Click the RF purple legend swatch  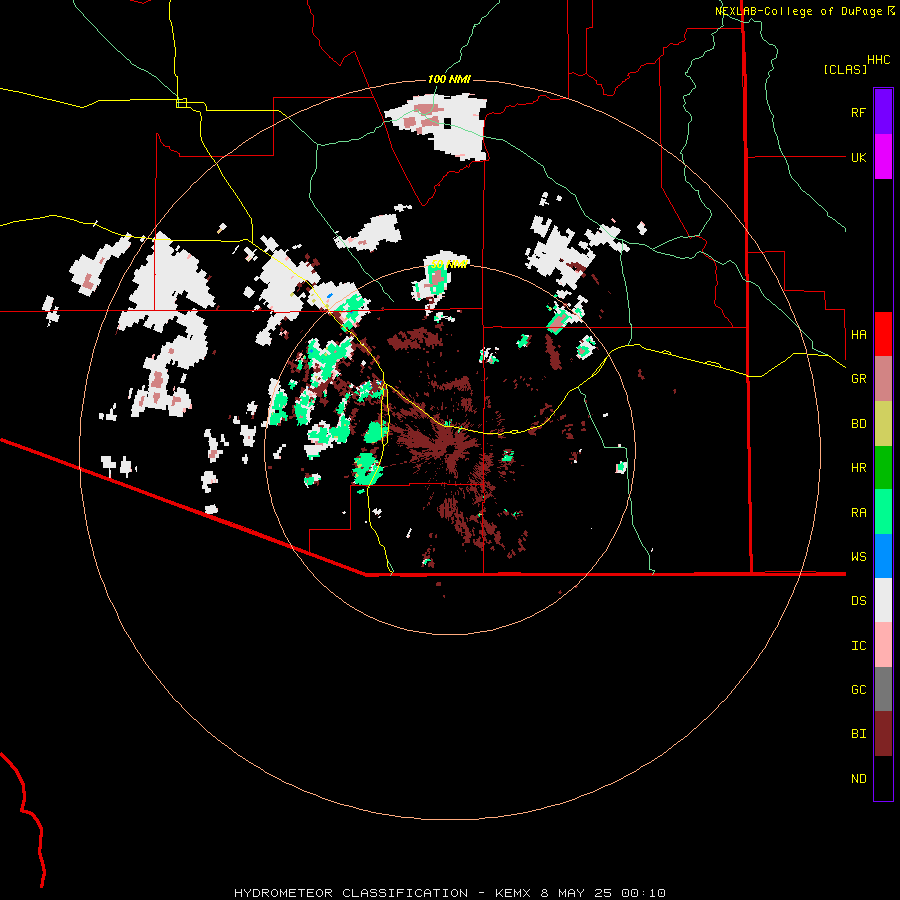click(x=883, y=112)
